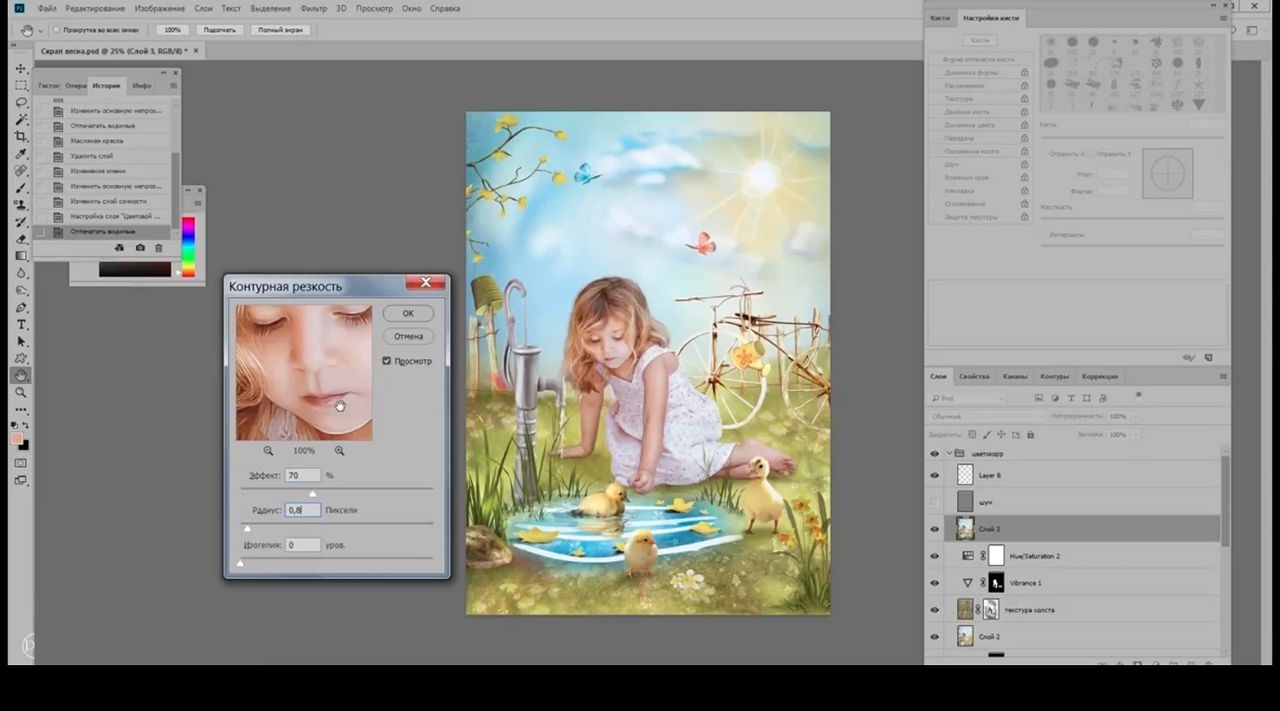Select the Lasso tool

pos(21,102)
